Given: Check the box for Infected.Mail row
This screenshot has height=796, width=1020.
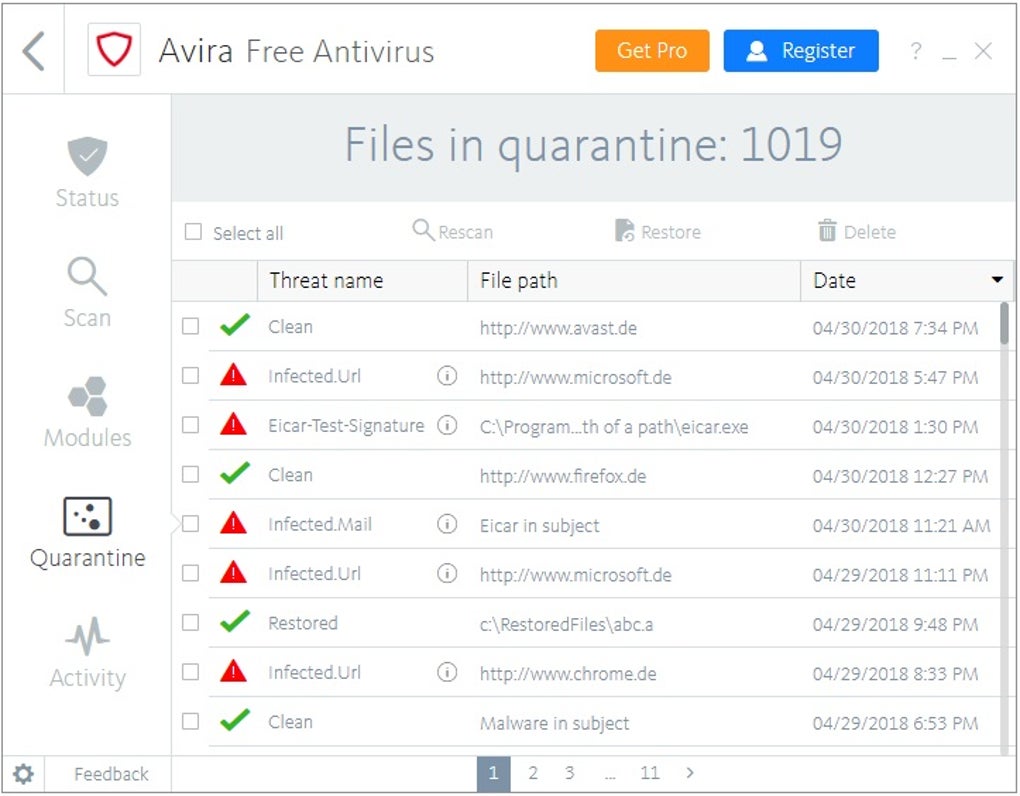Looking at the screenshot, I should click(x=191, y=524).
